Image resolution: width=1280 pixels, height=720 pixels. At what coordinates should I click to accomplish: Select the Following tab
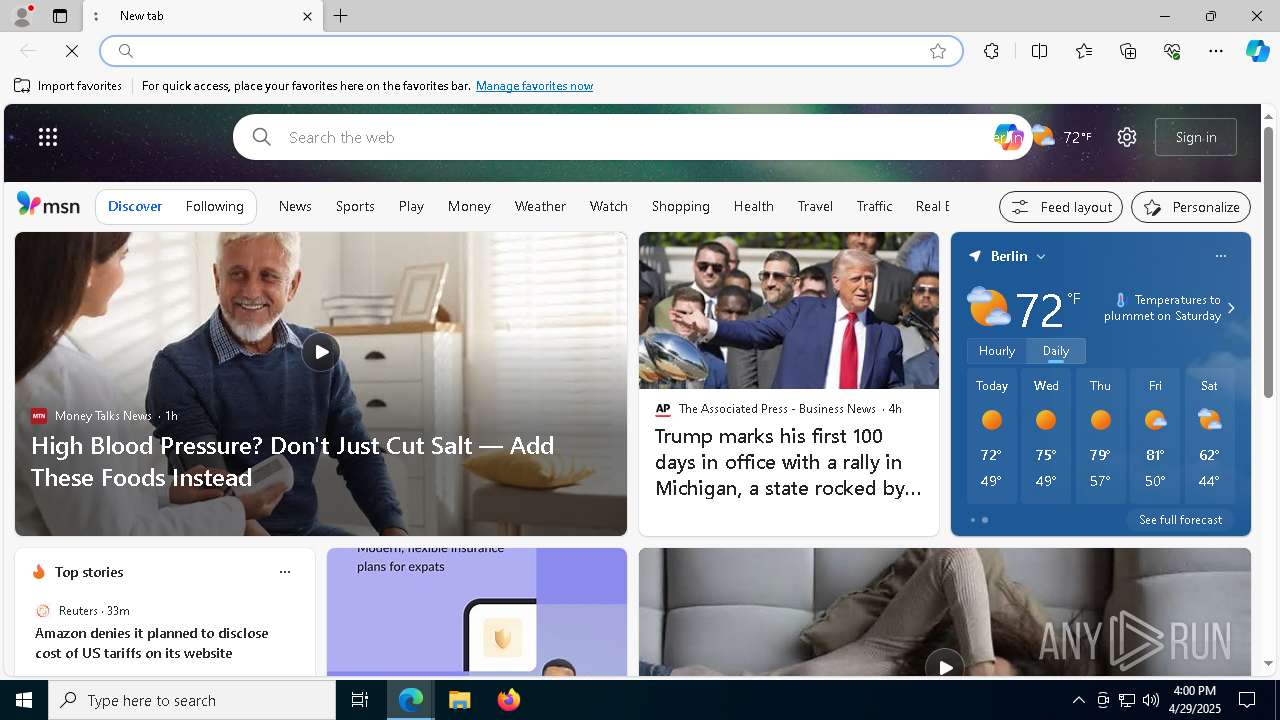[214, 206]
